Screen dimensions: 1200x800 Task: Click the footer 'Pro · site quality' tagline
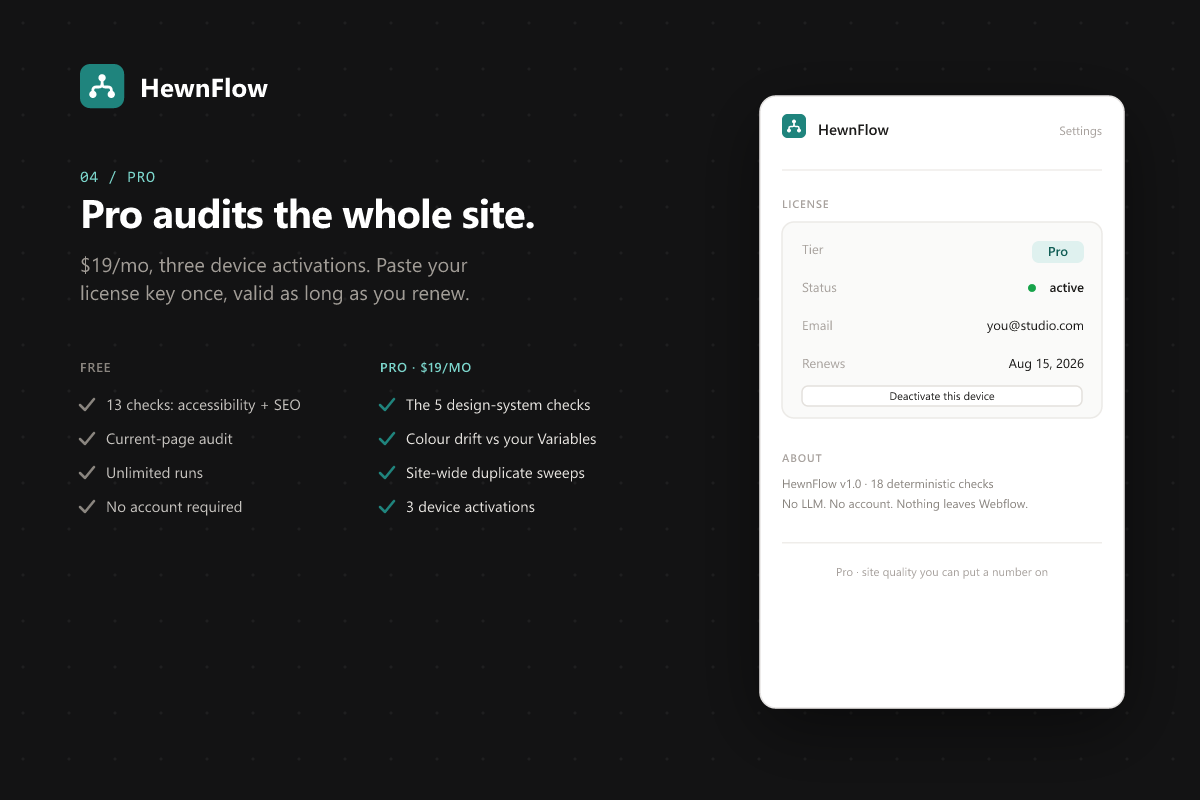[x=942, y=572]
